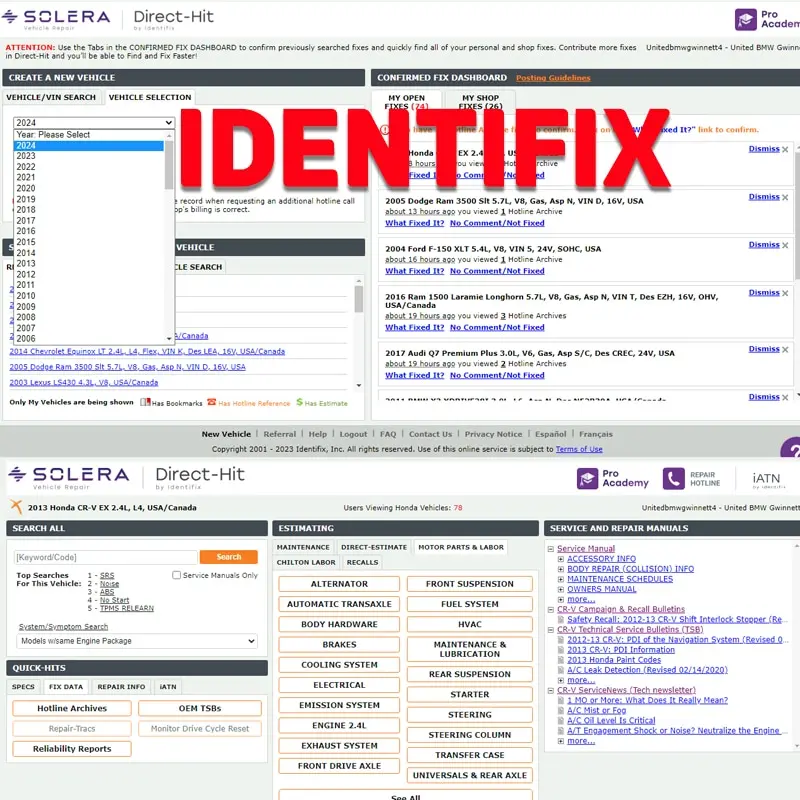Click year list scroll down arrow
800x800 pixels.
click(169, 338)
